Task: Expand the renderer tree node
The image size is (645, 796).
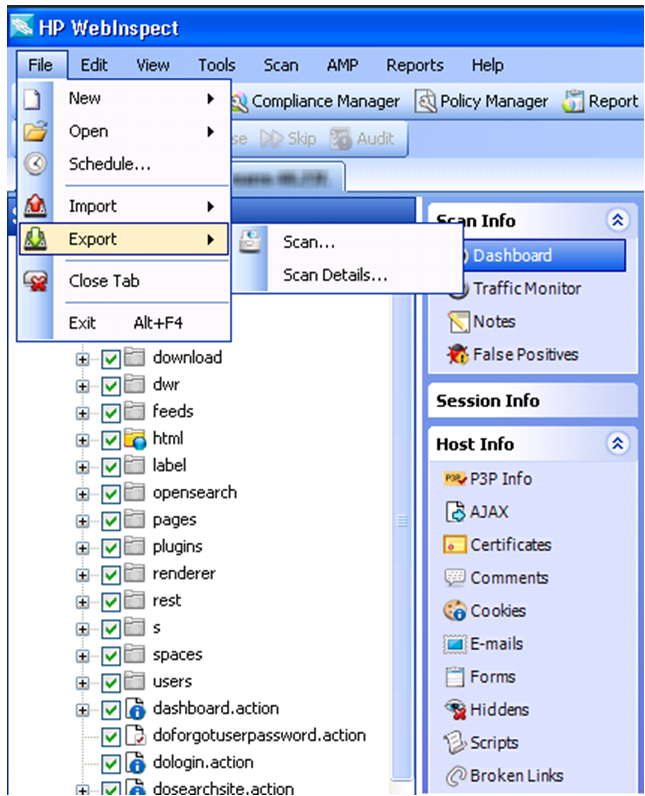Action: tap(82, 575)
